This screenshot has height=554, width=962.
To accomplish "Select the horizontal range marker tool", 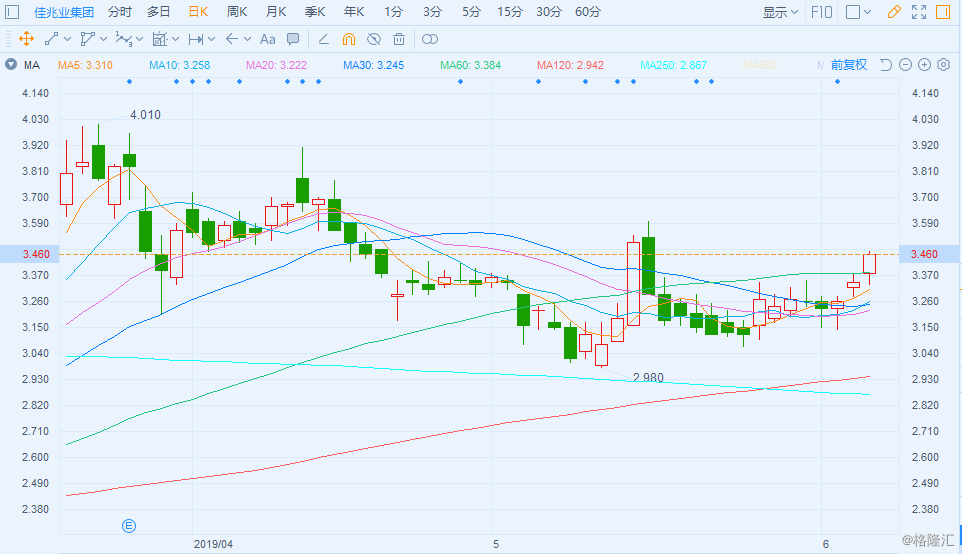I will point(196,39).
